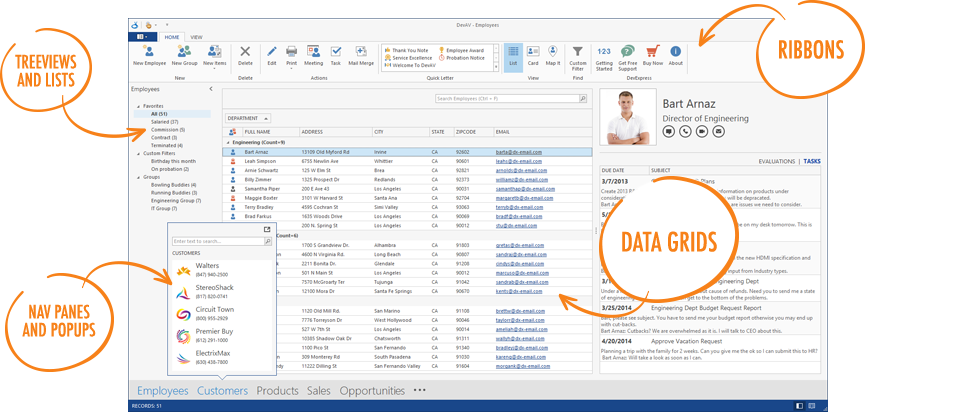
Task: Select the EVALUATIONS link above tasks
Action: tap(777, 160)
